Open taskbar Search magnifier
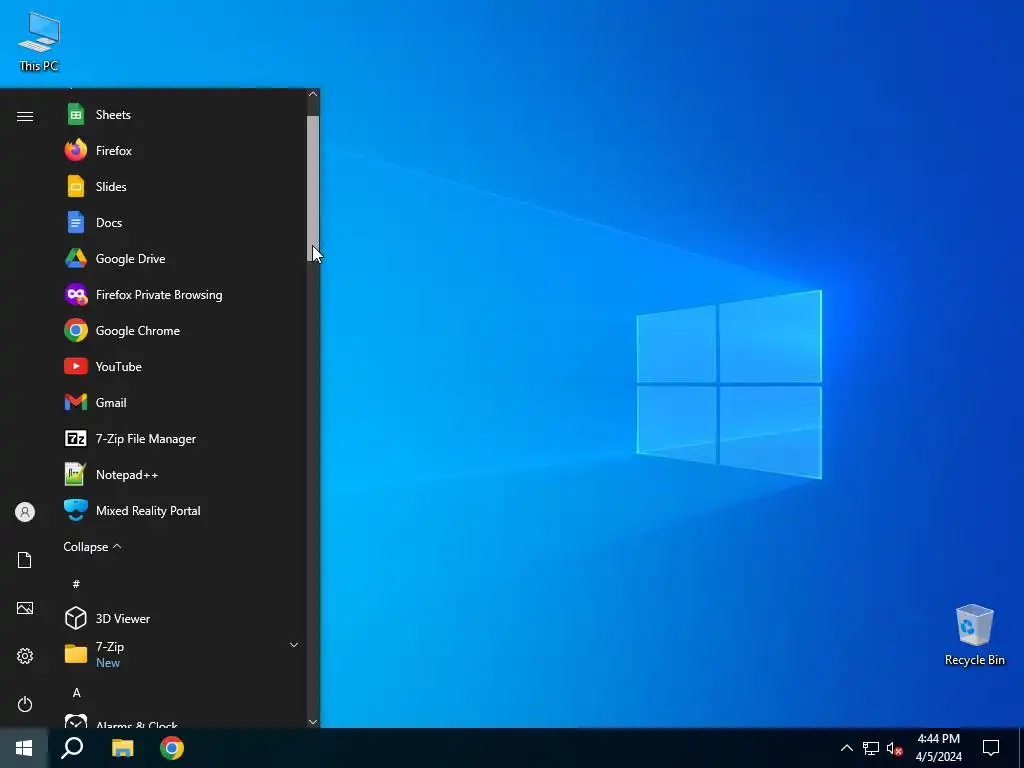The width and height of the screenshot is (1024, 768). point(72,748)
